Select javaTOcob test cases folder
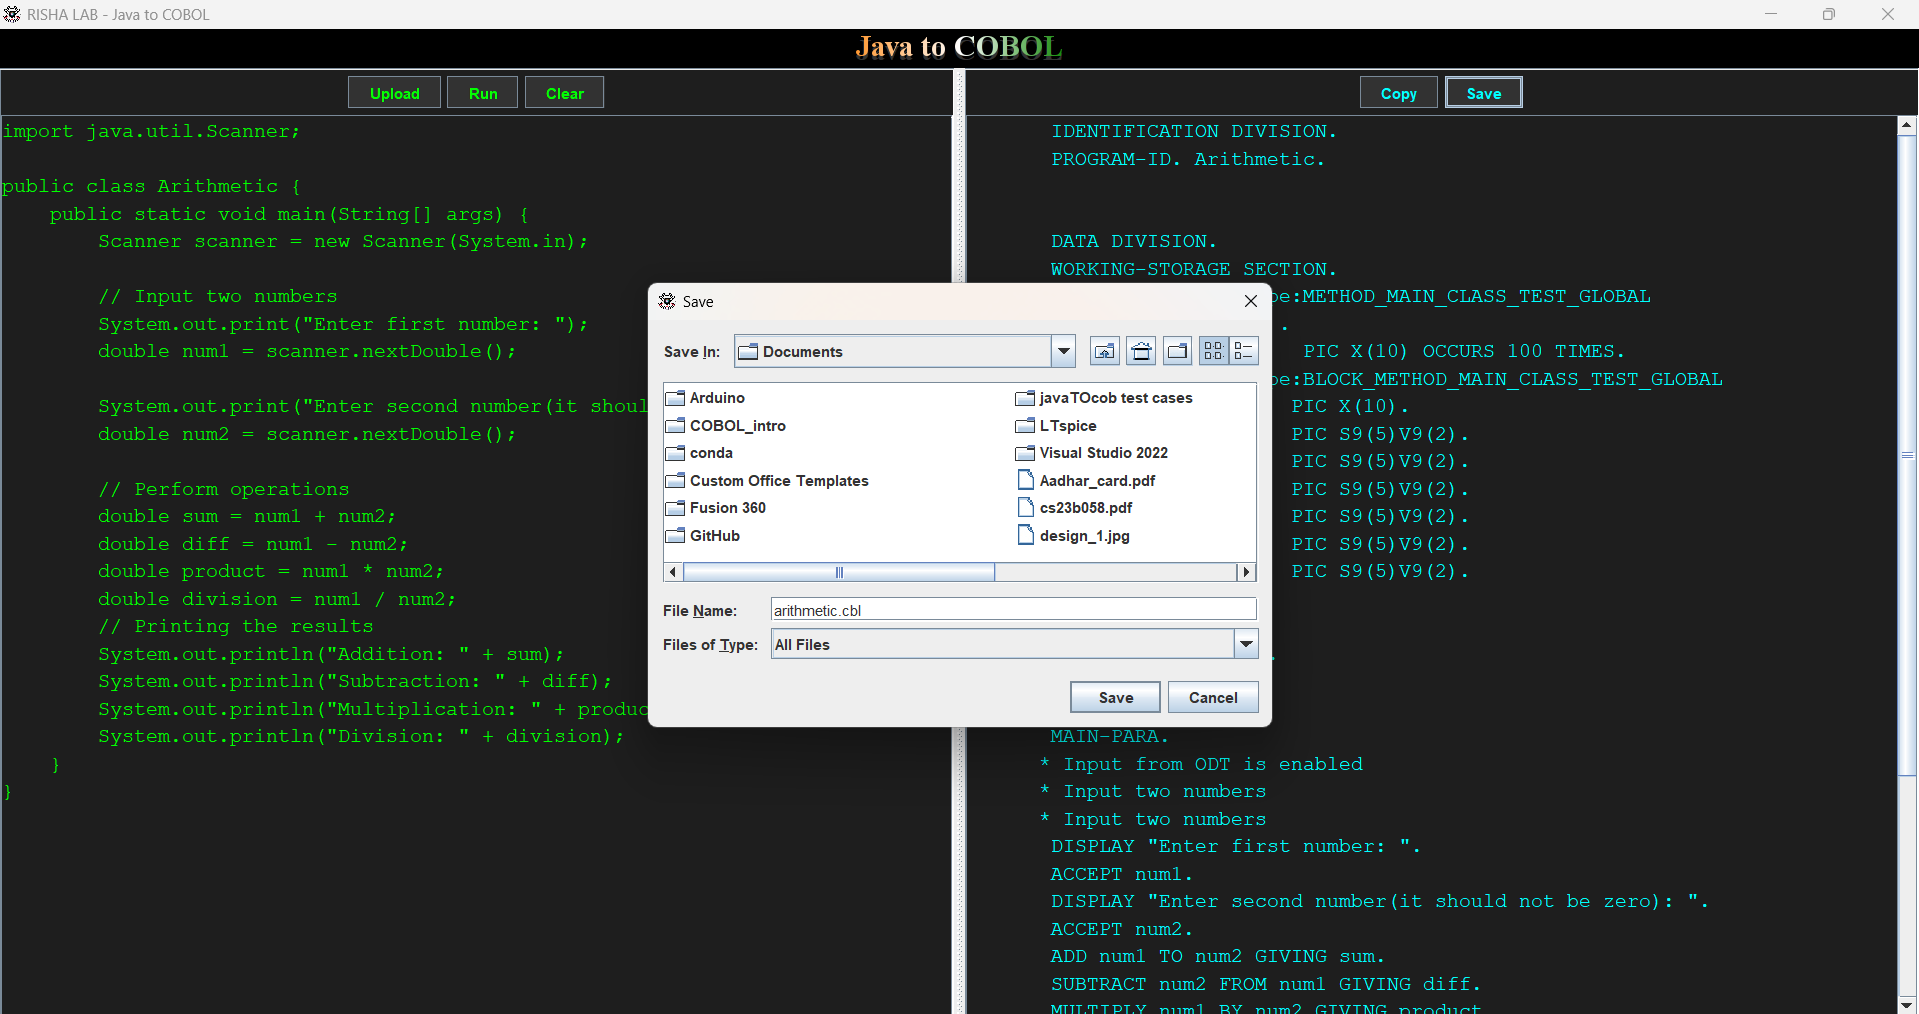 click(1105, 398)
